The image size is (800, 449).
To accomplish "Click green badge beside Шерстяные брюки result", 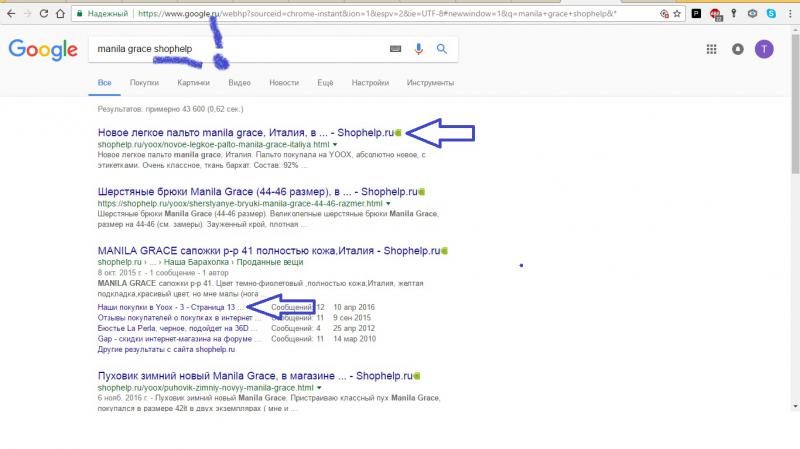I will 421,192.
